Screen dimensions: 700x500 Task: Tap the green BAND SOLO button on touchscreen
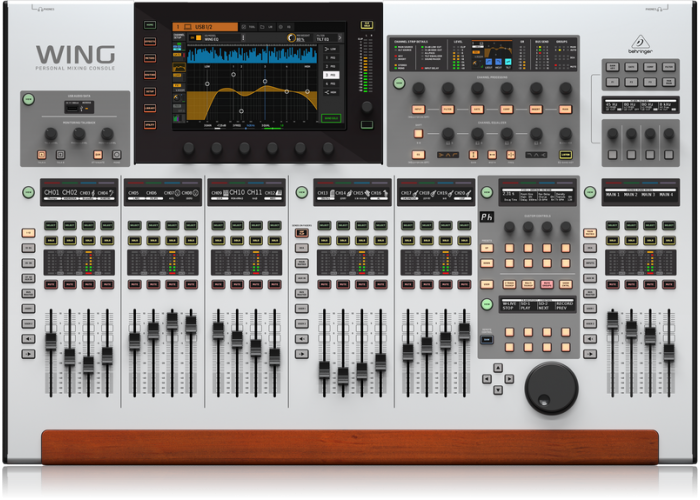click(x=331, y=118)
